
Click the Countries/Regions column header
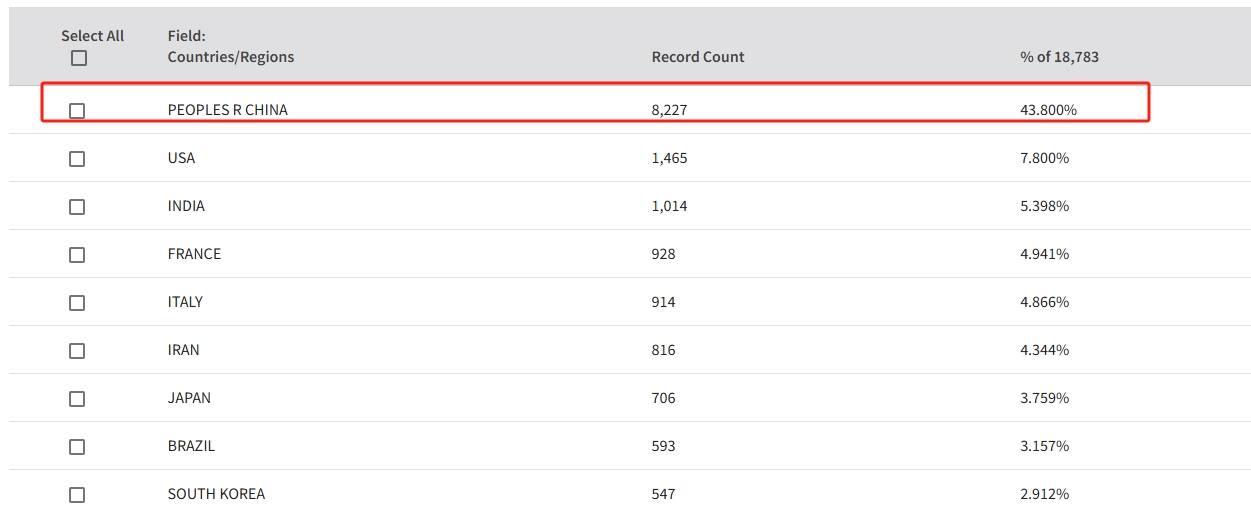tap(231, 57)
